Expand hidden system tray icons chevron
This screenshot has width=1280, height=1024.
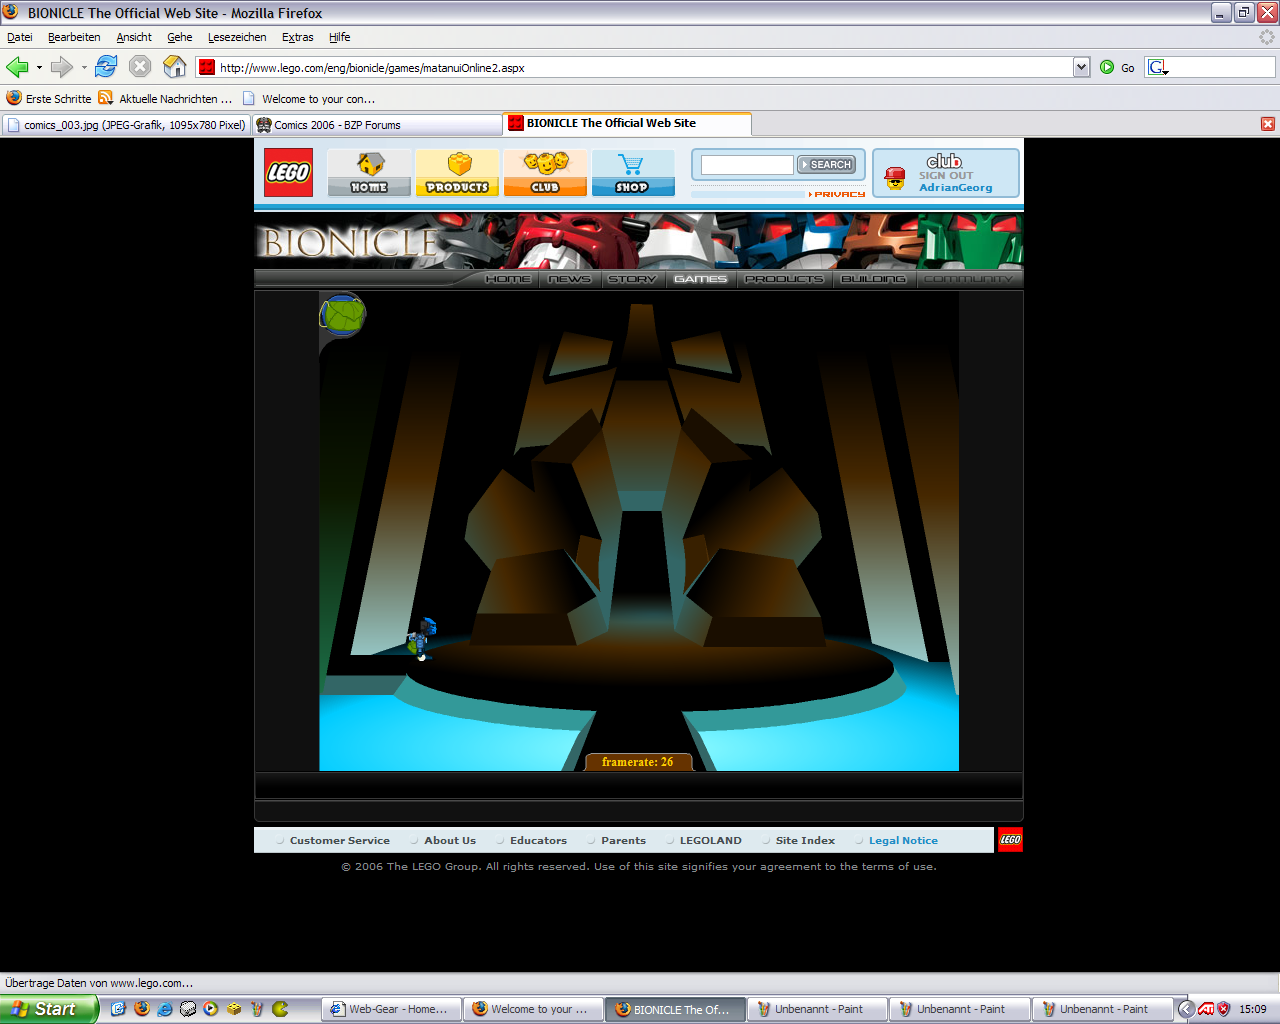coord(1186,1009)
